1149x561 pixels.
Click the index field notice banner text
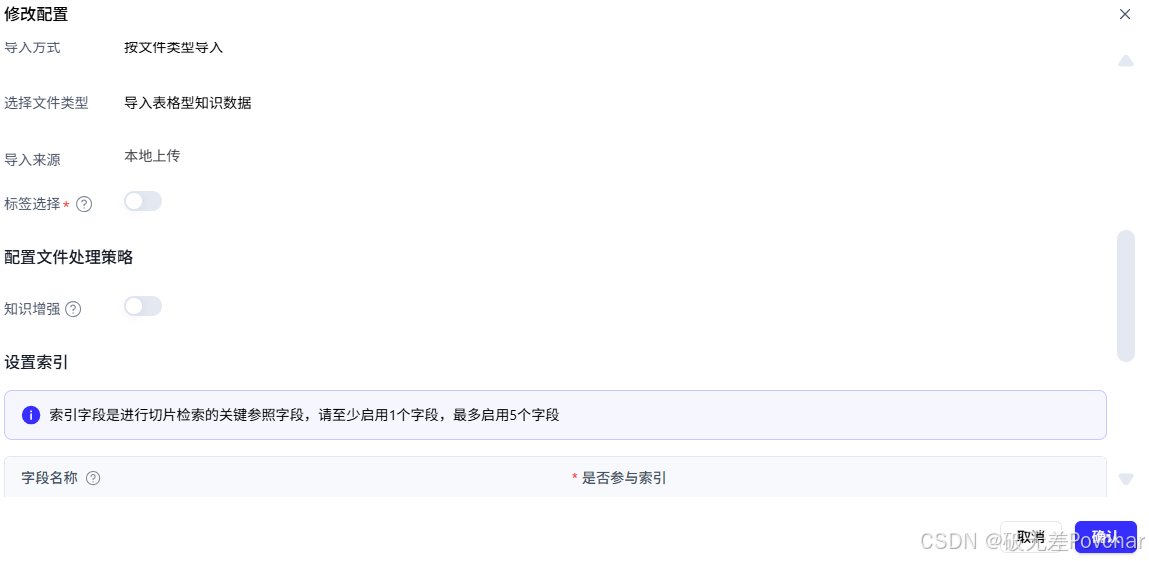304,415
